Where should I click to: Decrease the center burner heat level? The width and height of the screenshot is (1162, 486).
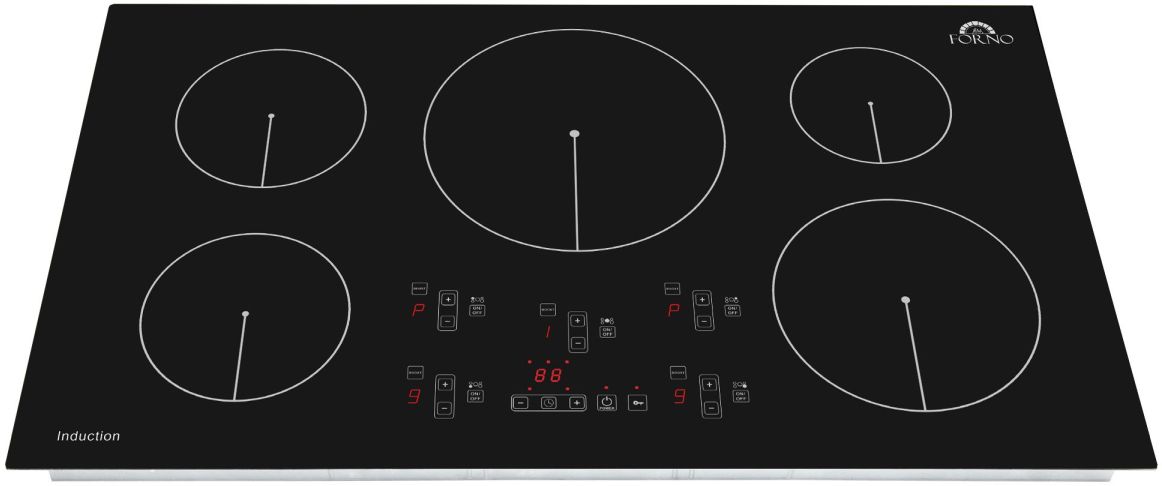click(577, 342)
